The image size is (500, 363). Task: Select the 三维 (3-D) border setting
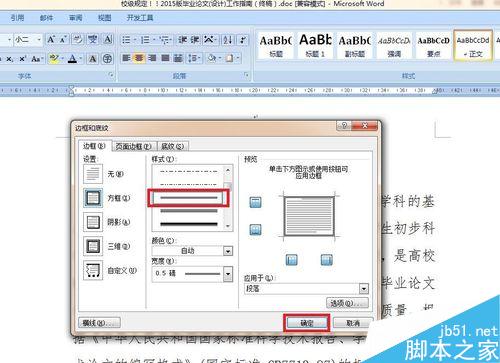[93, 246]
